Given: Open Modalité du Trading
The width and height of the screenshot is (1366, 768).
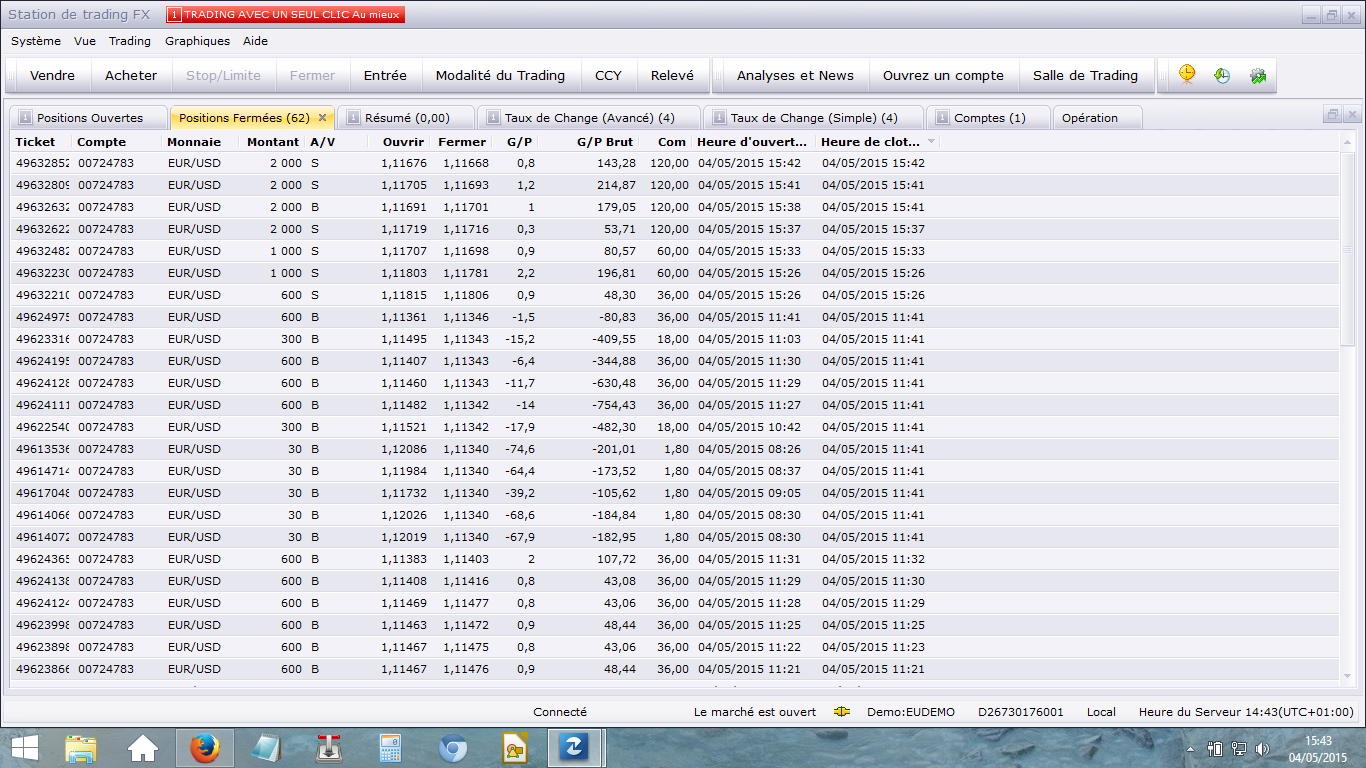Looking at the screenshot, I should 500,76.
